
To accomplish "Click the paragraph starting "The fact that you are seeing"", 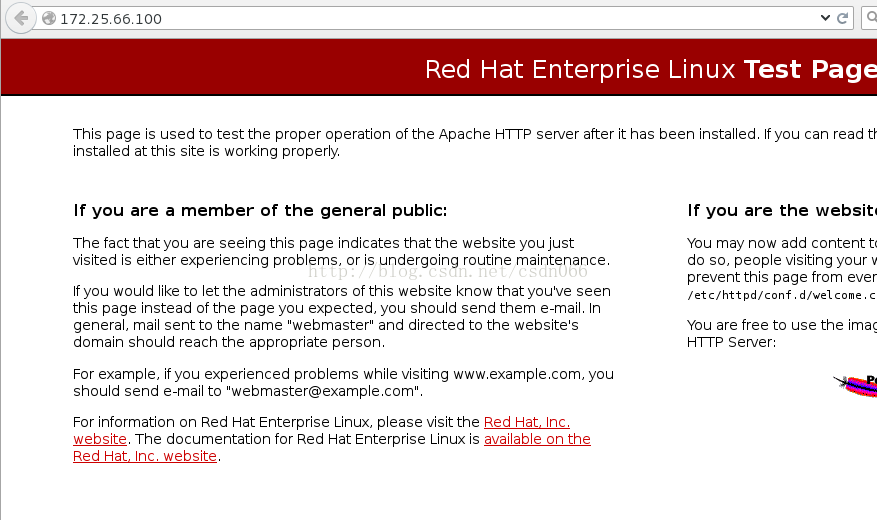I will point(341,252).
